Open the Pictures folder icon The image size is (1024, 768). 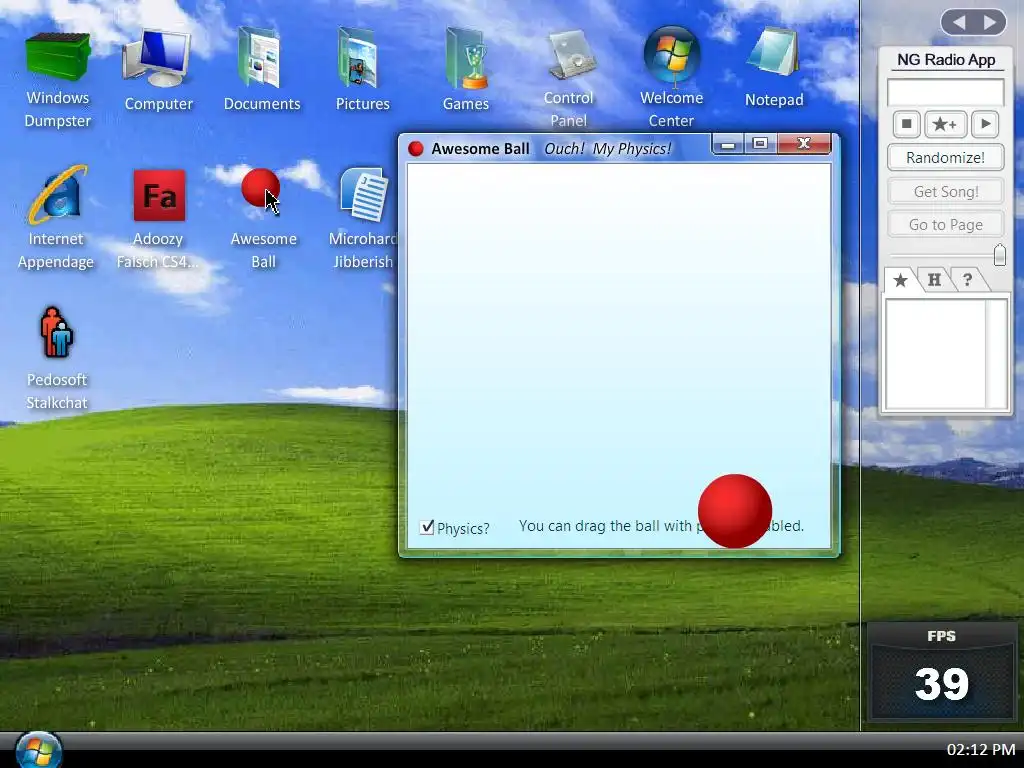[x=359, y=59]
